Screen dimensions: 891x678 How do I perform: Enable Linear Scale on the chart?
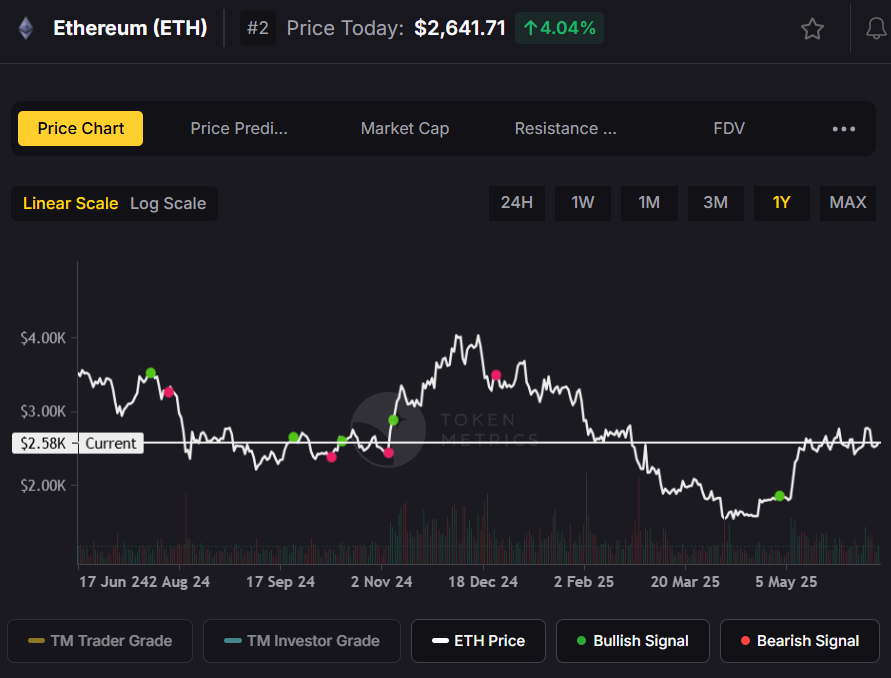tap(70, 203)
